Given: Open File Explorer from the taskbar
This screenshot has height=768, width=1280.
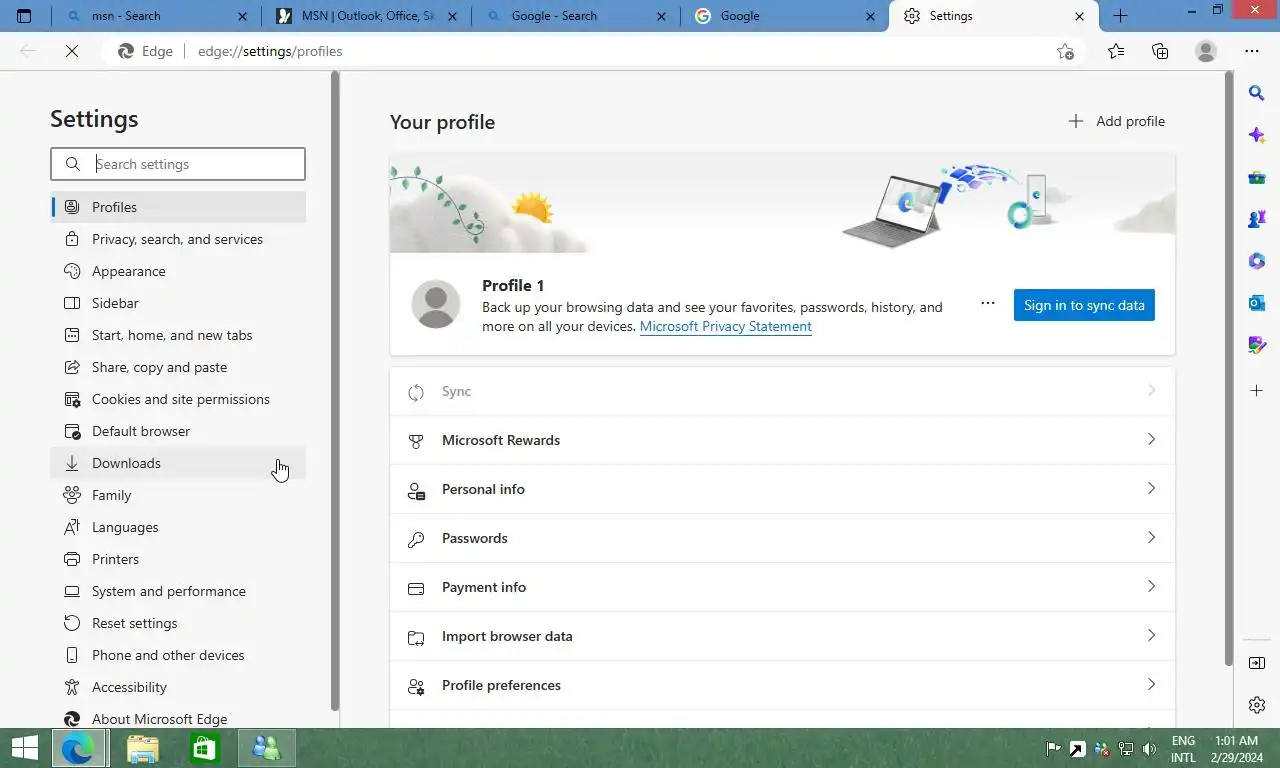Looking at the screenshot, I should point(142,748).
